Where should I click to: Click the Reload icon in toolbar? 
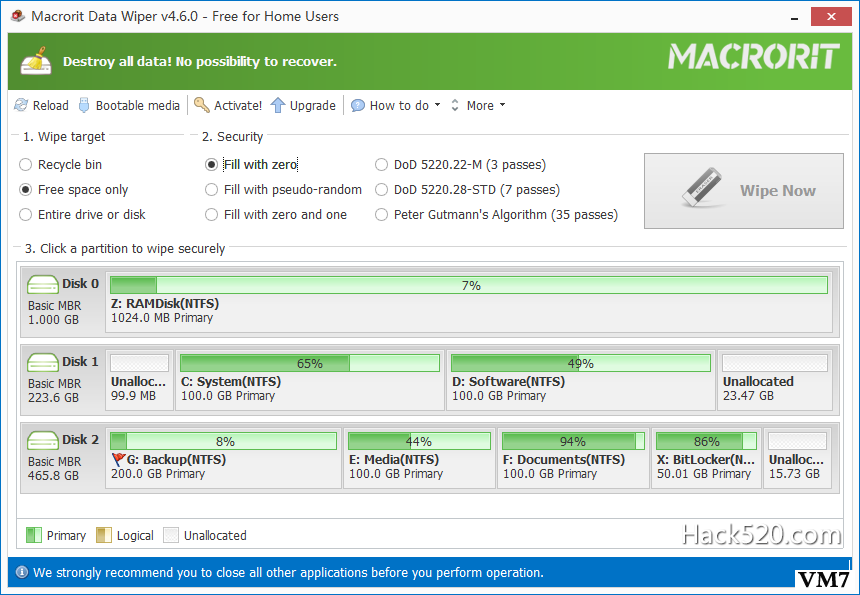(21, 105)
